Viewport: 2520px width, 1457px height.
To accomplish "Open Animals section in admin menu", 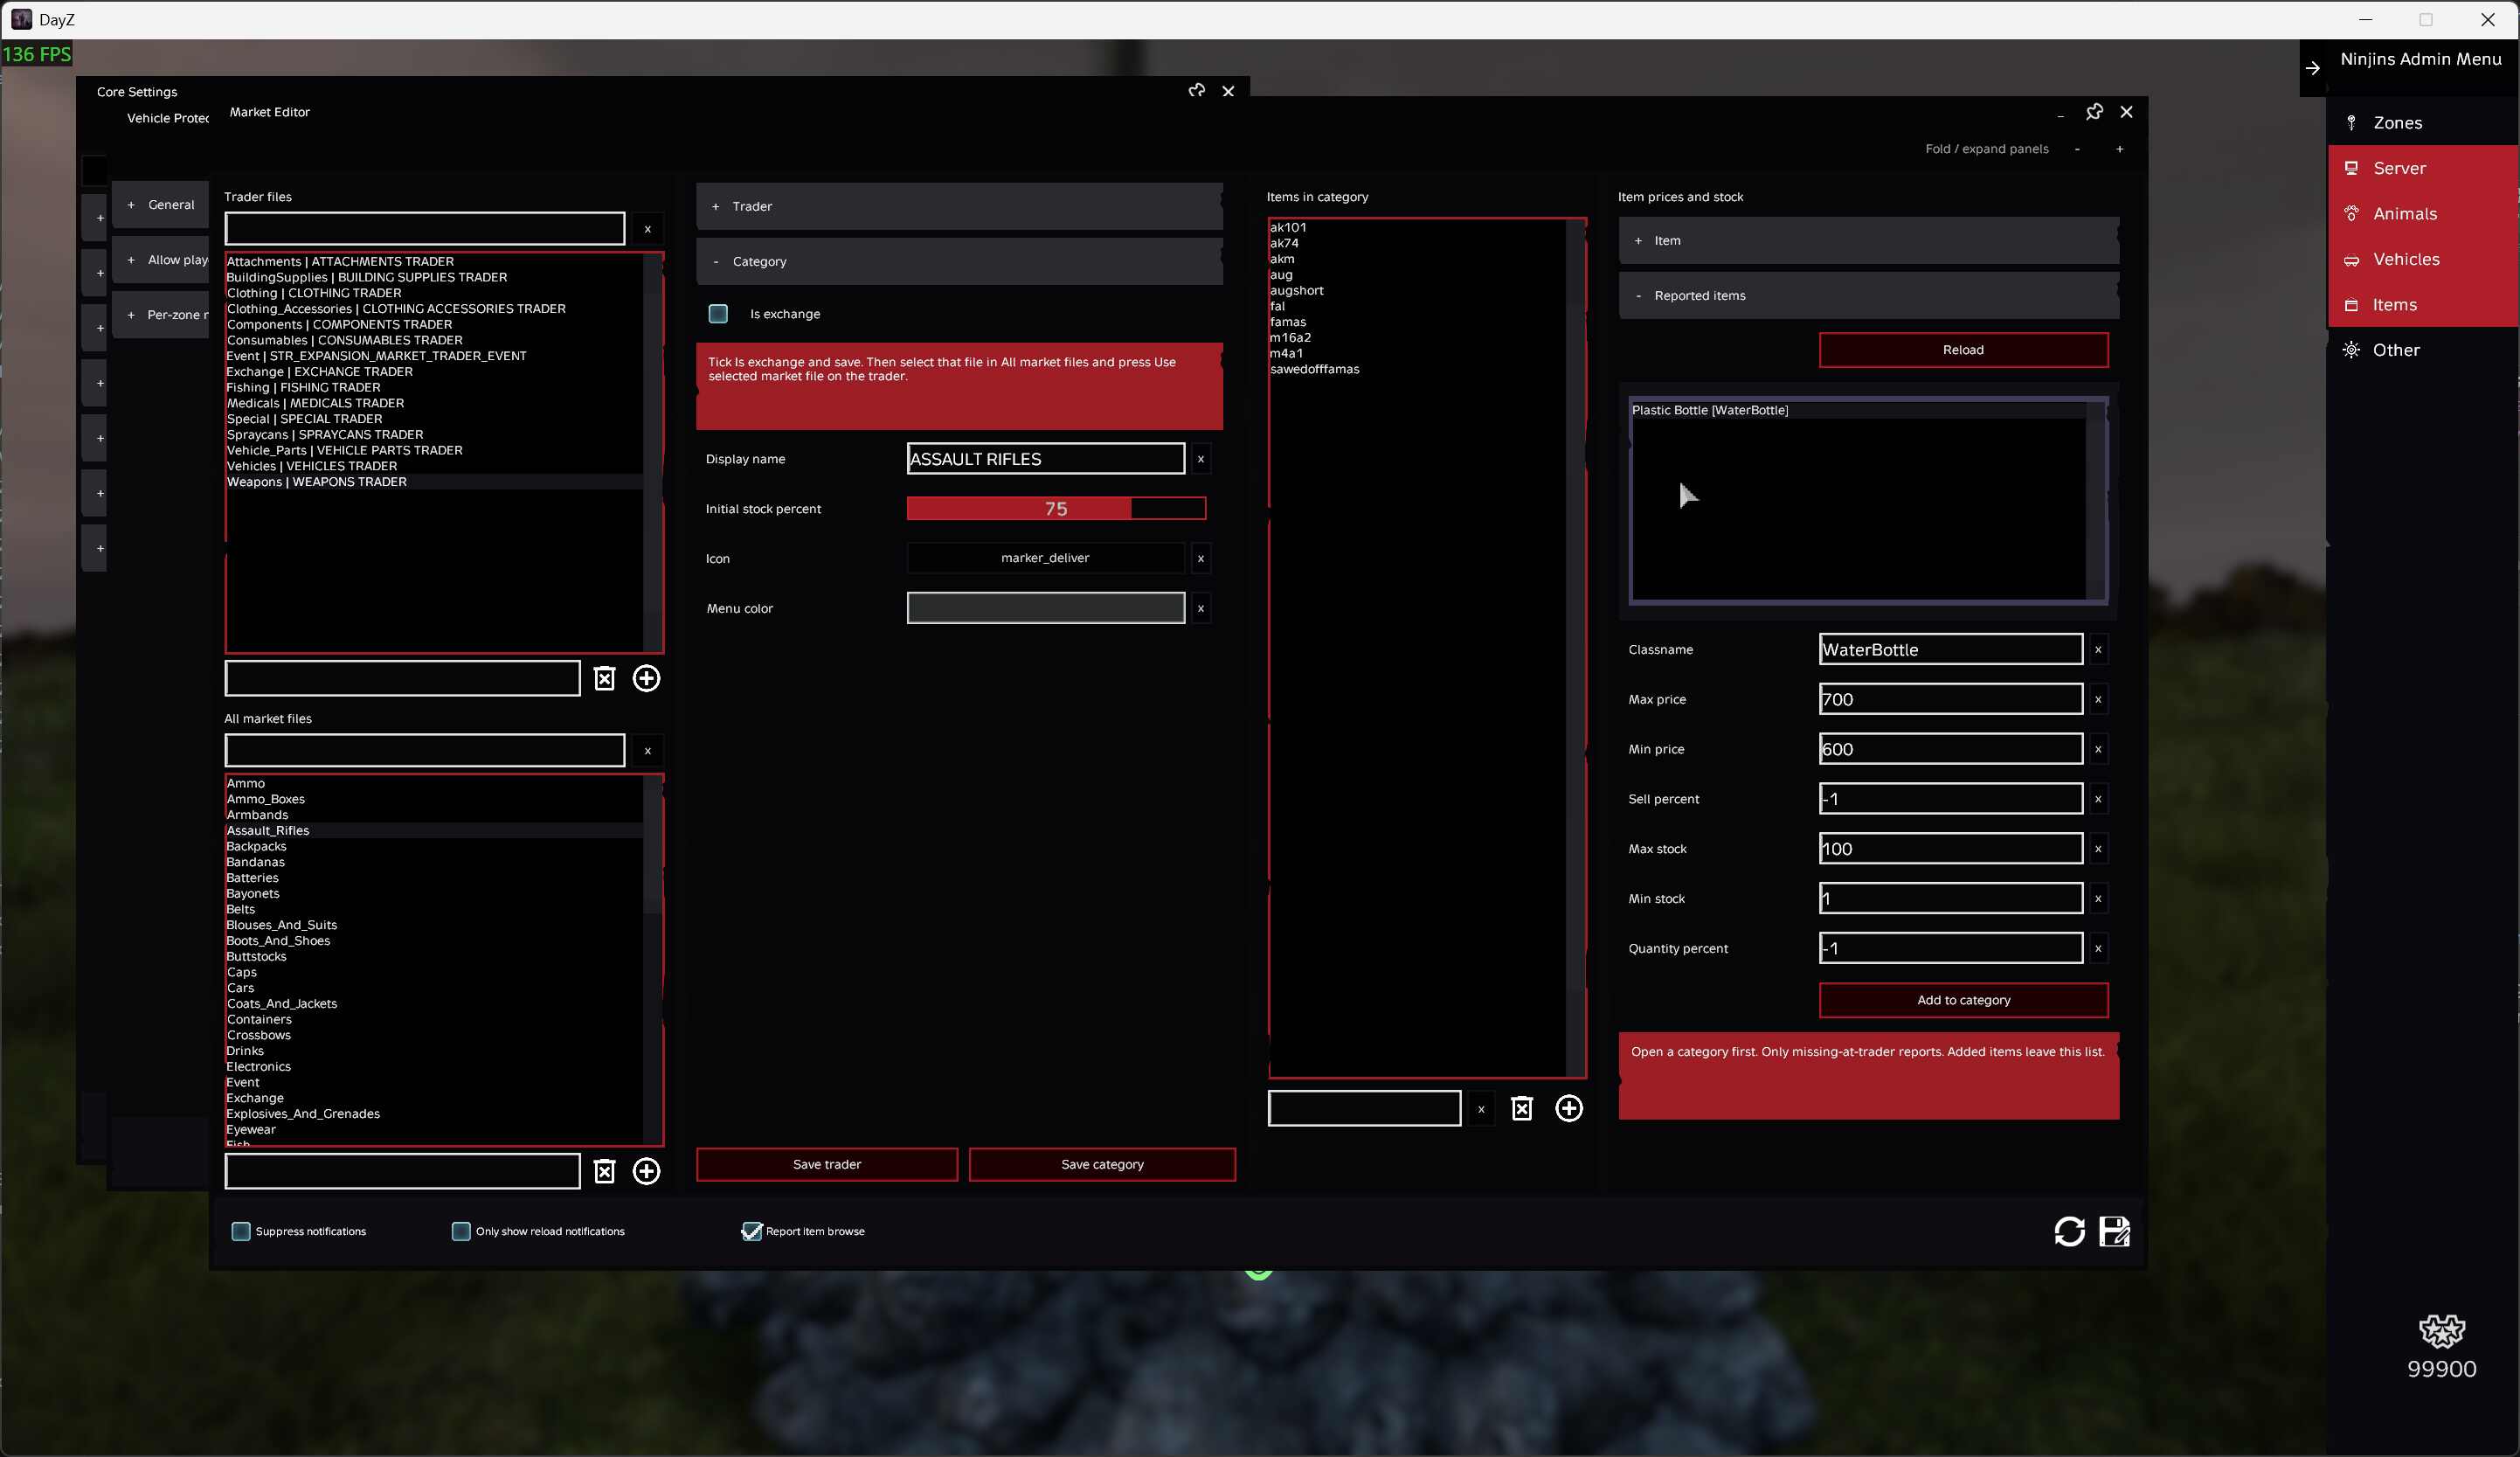I will (2421, 214).
